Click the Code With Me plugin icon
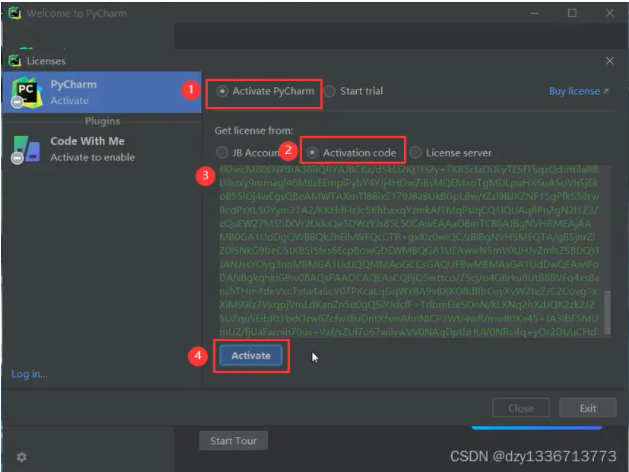 pos(26,149)
